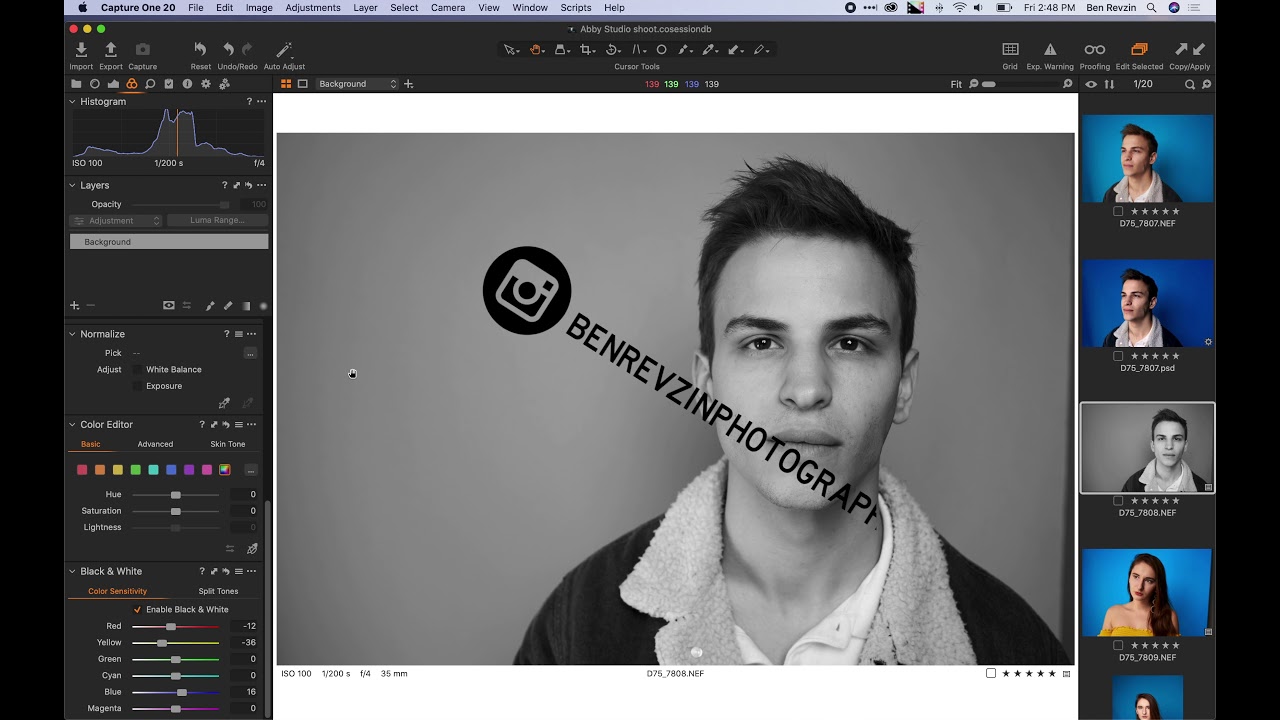Select the Pointer cursor tool
This screenshot has width=1280, height=720.
[x=509, y=49]
